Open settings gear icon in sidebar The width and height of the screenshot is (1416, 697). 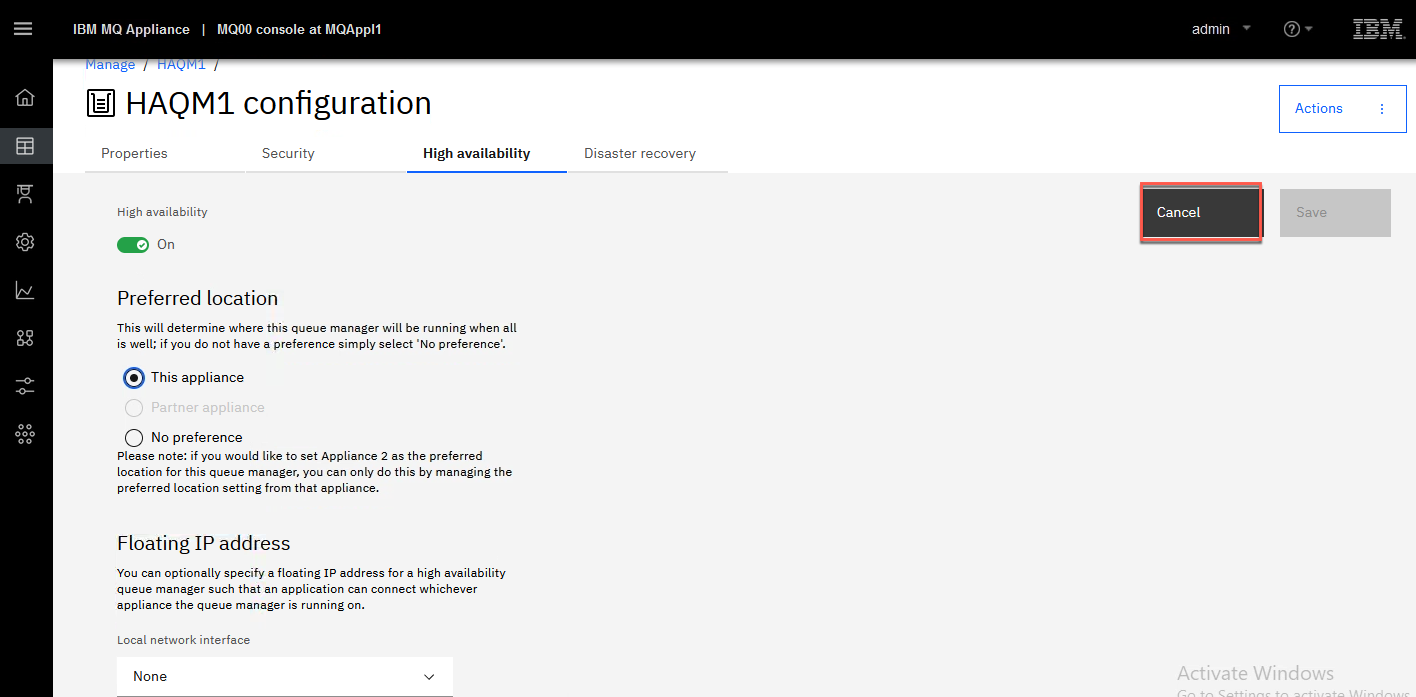click(x=25, y=242)
